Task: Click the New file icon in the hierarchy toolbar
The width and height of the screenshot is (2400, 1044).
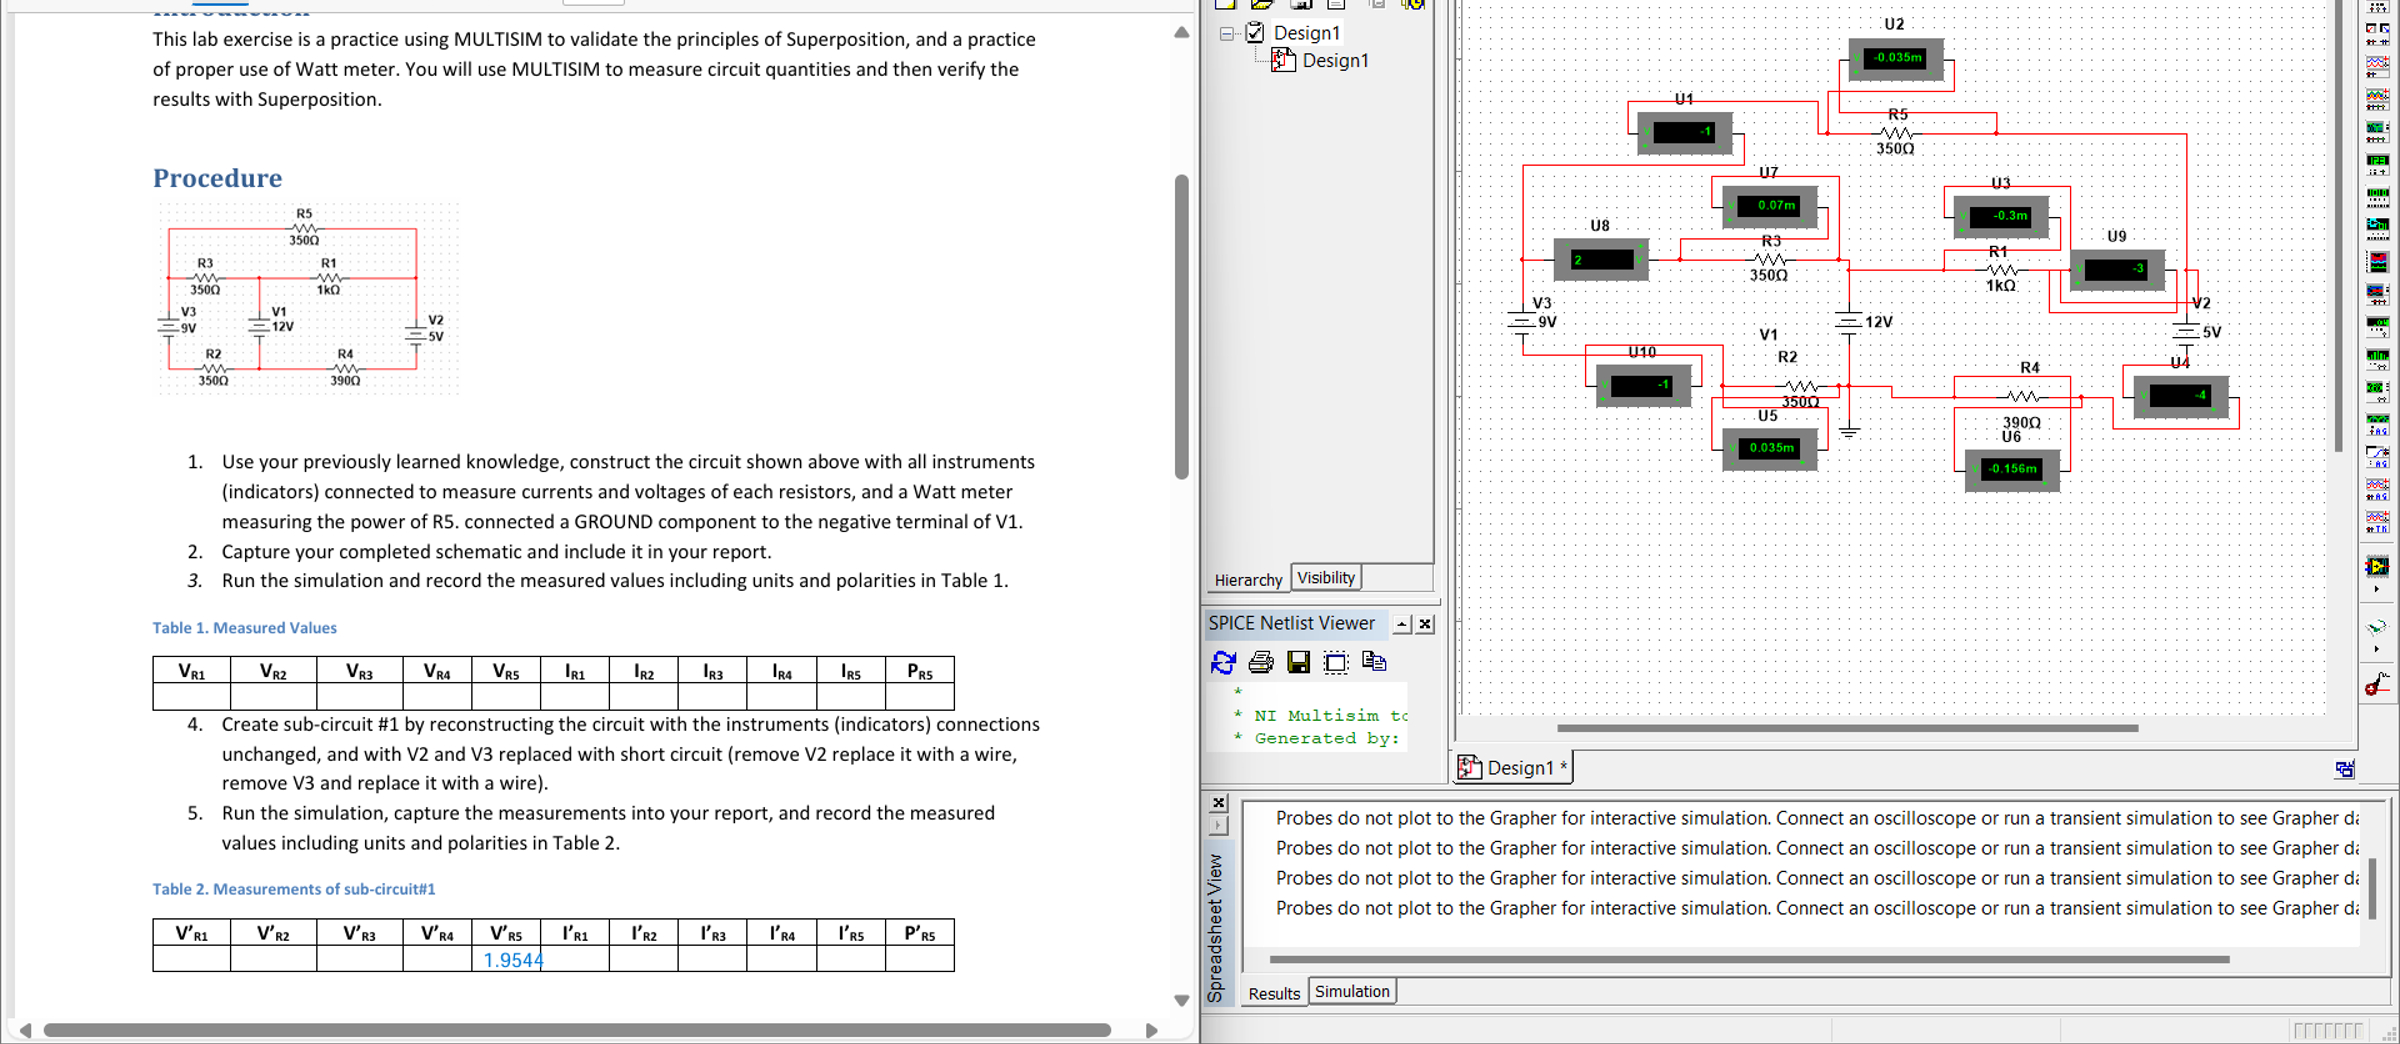Action: tap(1225, 5)
